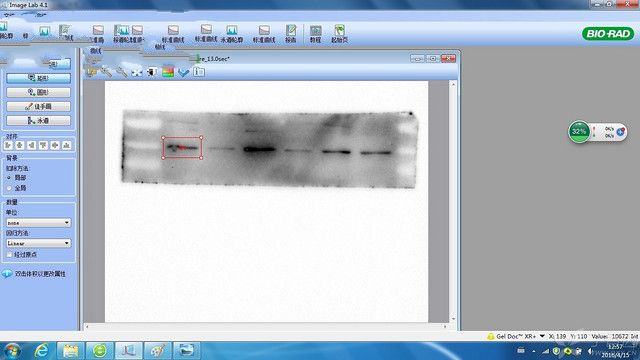
Task: Enable the 经过原点 force through origin checkbox
Action: click(9, 254)
